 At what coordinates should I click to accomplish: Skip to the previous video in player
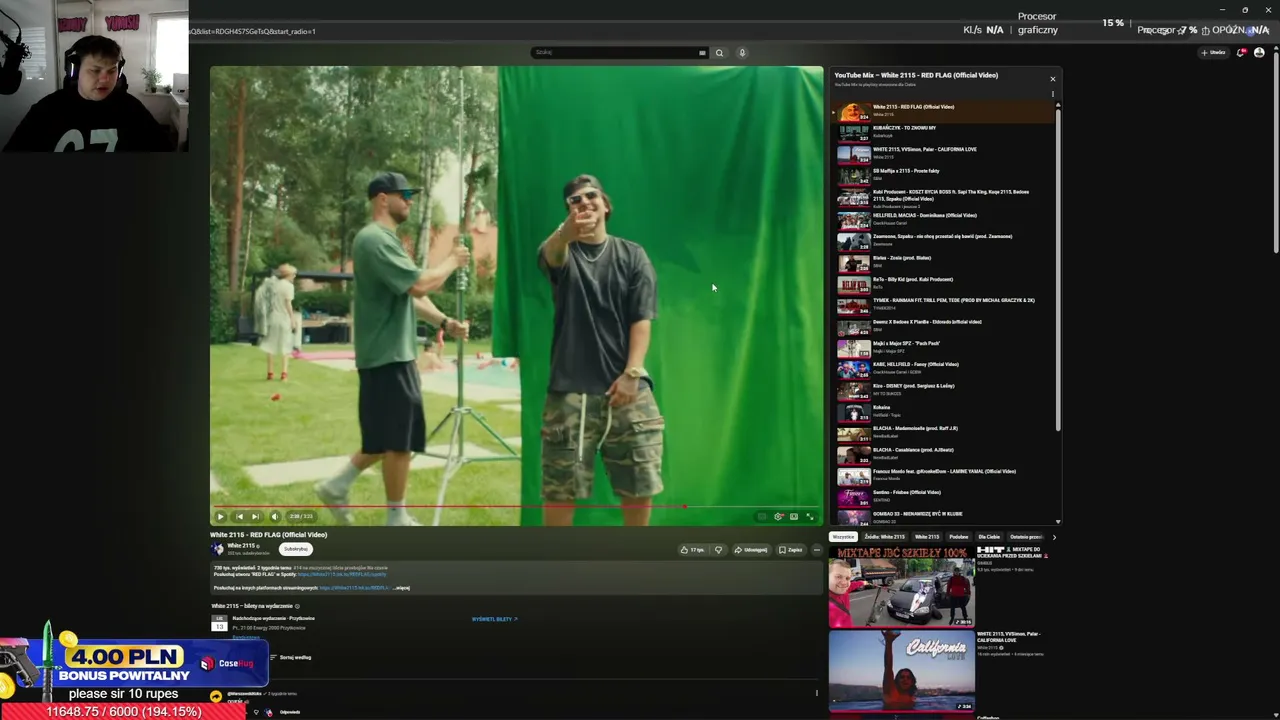click(239, 516)
